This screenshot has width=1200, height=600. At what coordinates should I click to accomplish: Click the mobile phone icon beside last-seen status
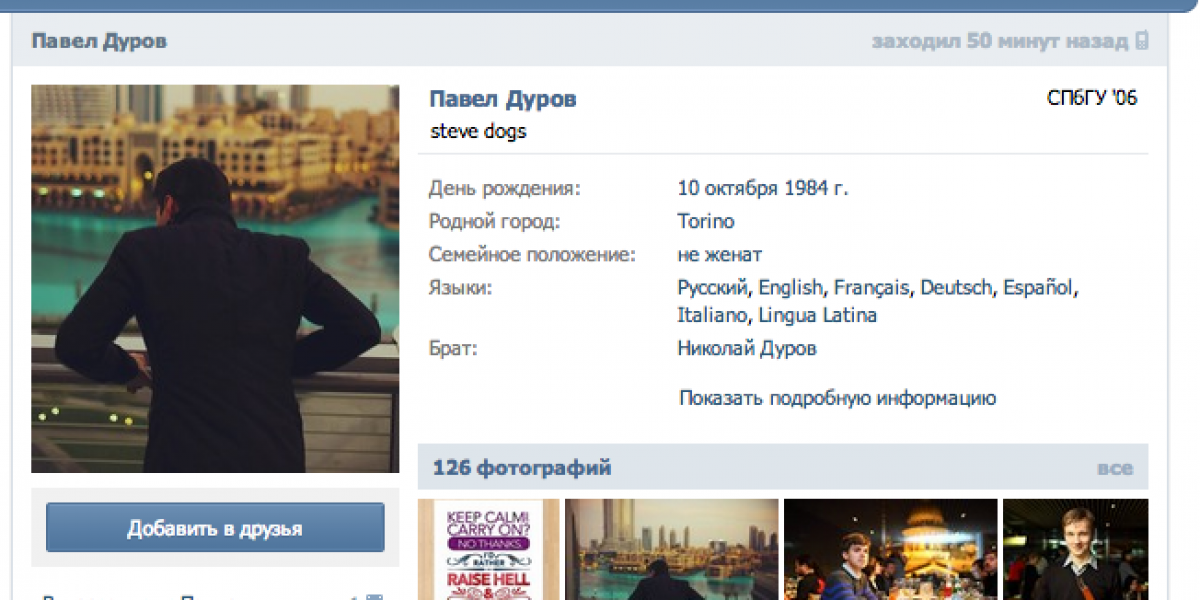[1141, 42]
